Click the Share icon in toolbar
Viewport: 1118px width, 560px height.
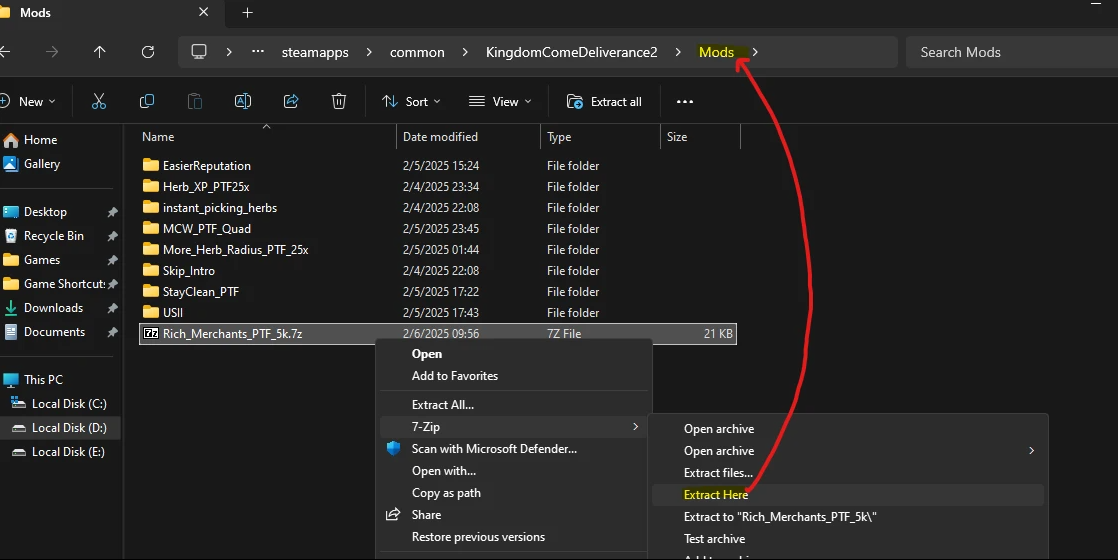(x=291, y=101)
